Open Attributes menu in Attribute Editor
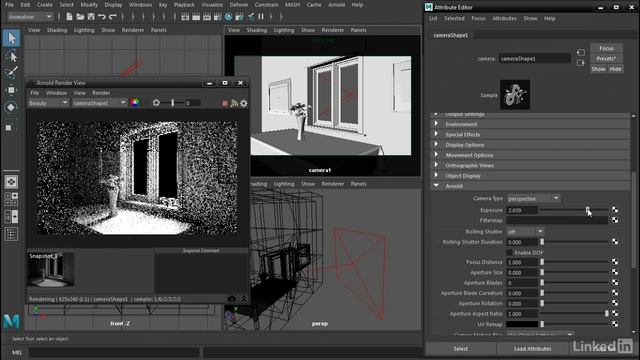The image size is (640, 360). [x=504, y=18]
